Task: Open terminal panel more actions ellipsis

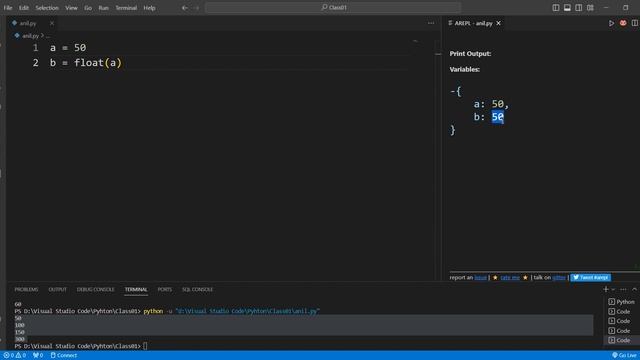Action: (x=623, y=289)
